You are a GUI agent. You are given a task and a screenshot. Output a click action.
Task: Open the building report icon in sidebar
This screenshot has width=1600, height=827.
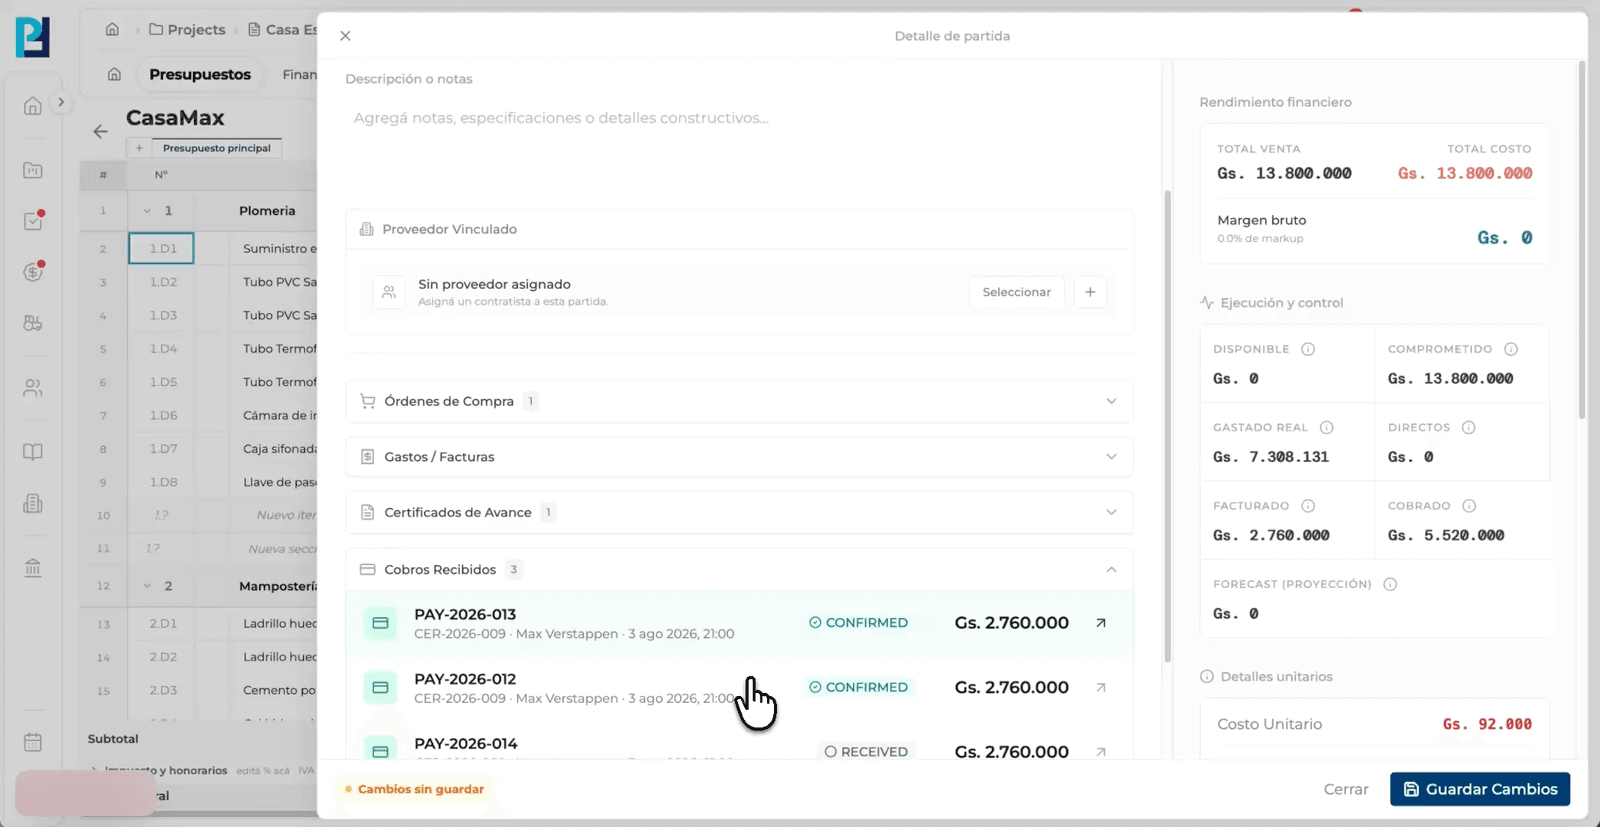pos(33,503)
